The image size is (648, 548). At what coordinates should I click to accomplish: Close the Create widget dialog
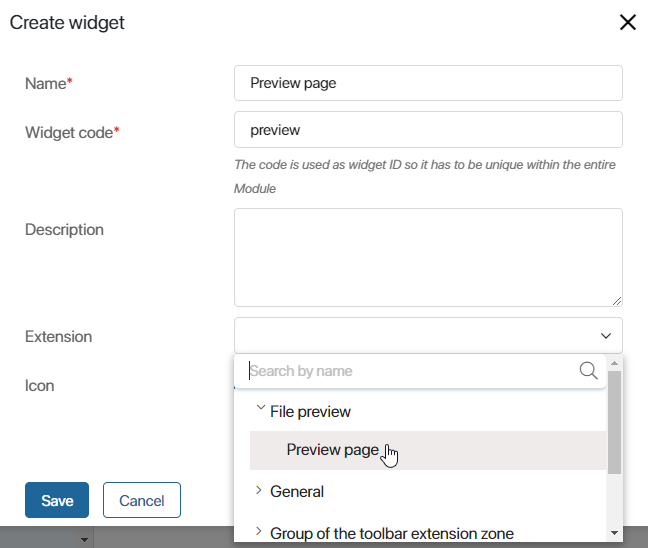[627, 22]
